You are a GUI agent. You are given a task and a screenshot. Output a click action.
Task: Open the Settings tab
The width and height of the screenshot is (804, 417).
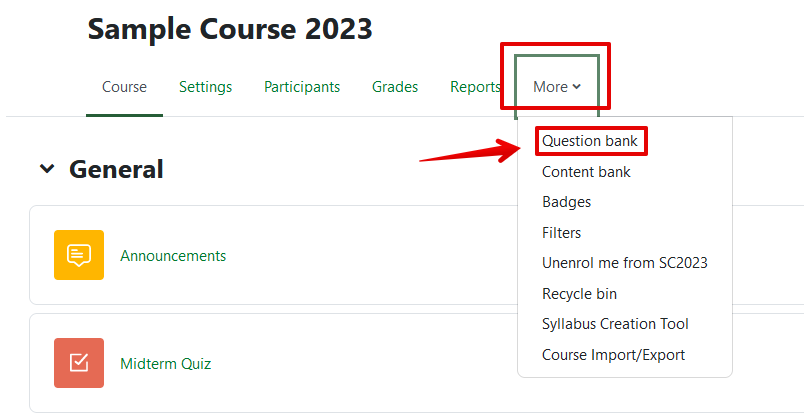pos(205,87)
